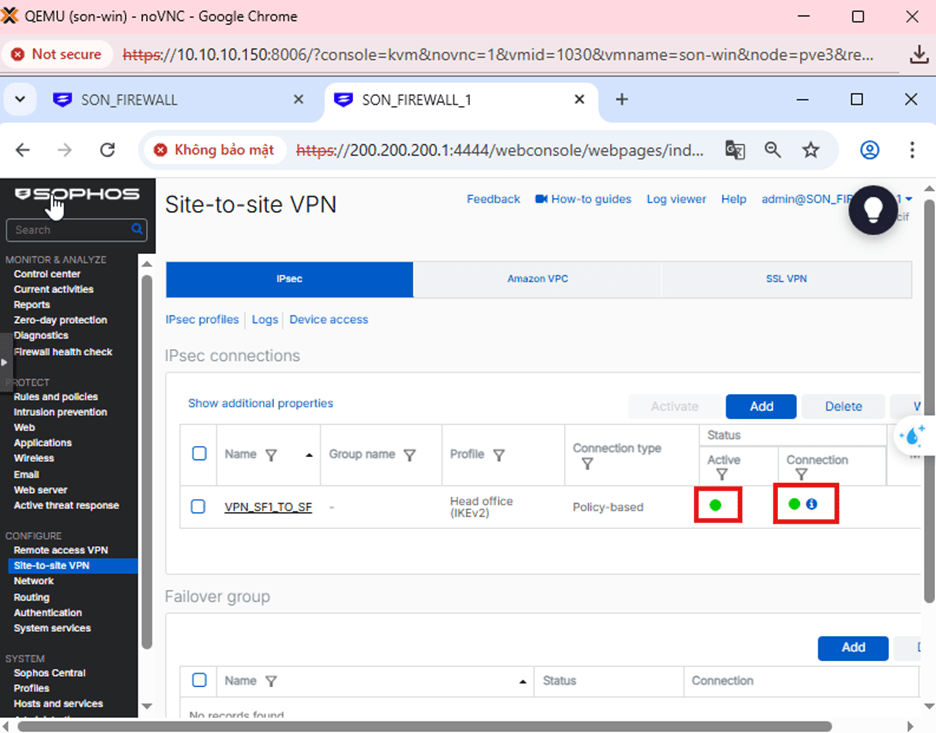Bookmark this page with star icon

coord(811,150)
